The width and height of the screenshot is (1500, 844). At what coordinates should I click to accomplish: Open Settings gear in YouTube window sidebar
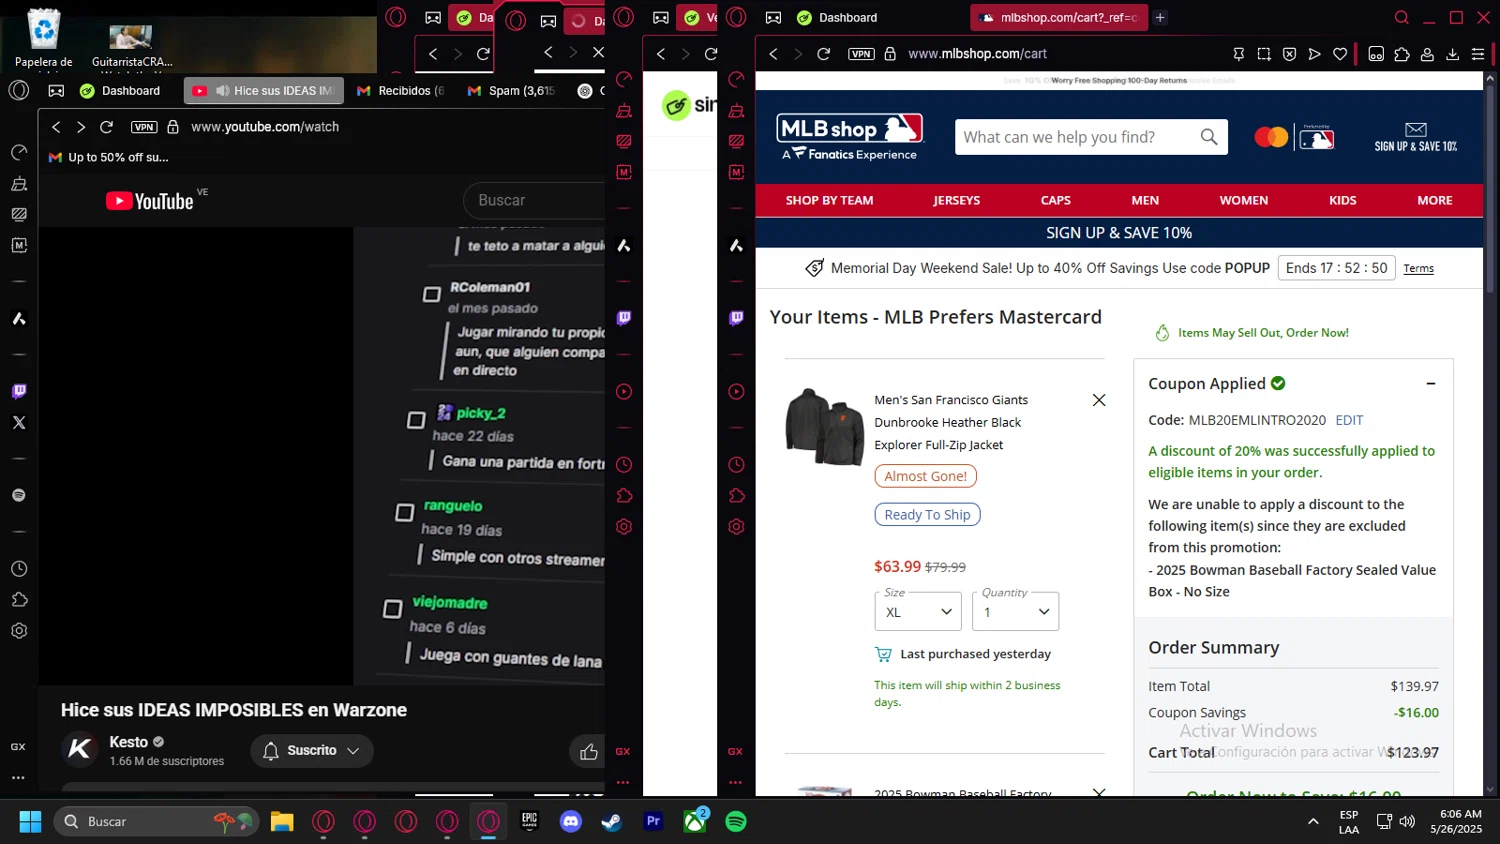tap(19, 631)
